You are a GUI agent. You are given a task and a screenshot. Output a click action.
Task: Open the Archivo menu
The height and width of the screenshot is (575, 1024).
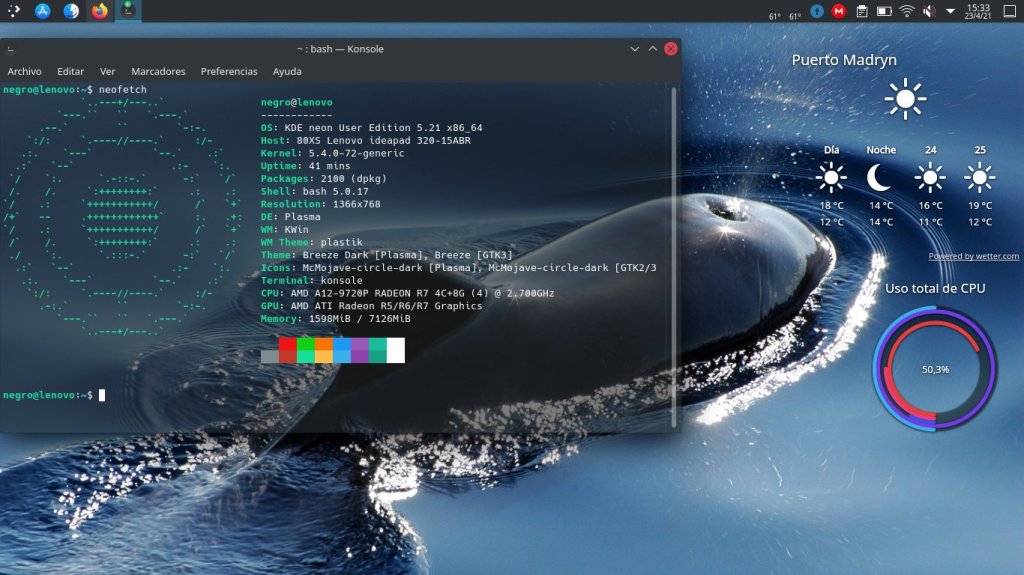24,71
